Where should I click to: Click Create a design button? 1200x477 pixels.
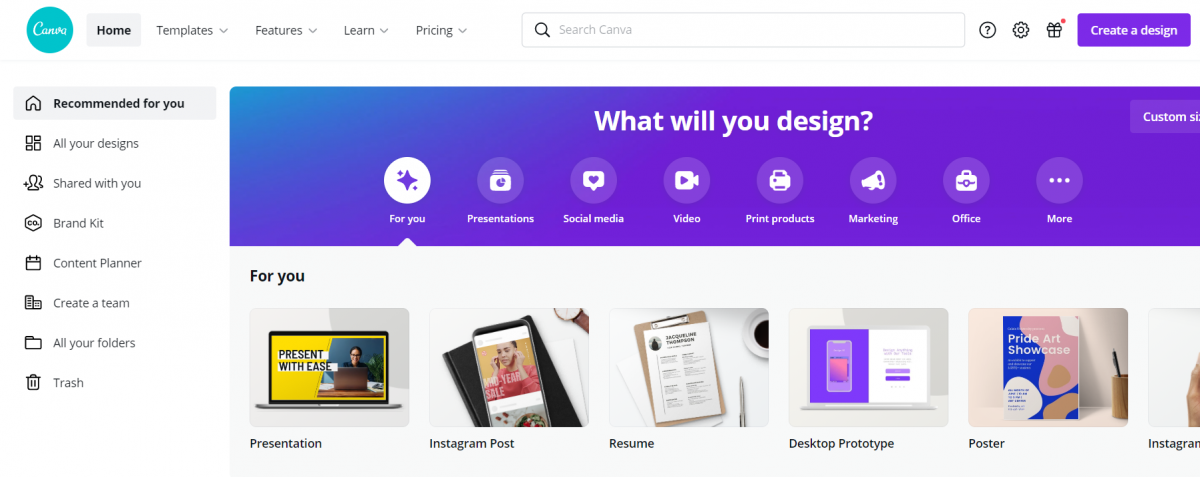pyautogui.click(x=1134, y=30)
